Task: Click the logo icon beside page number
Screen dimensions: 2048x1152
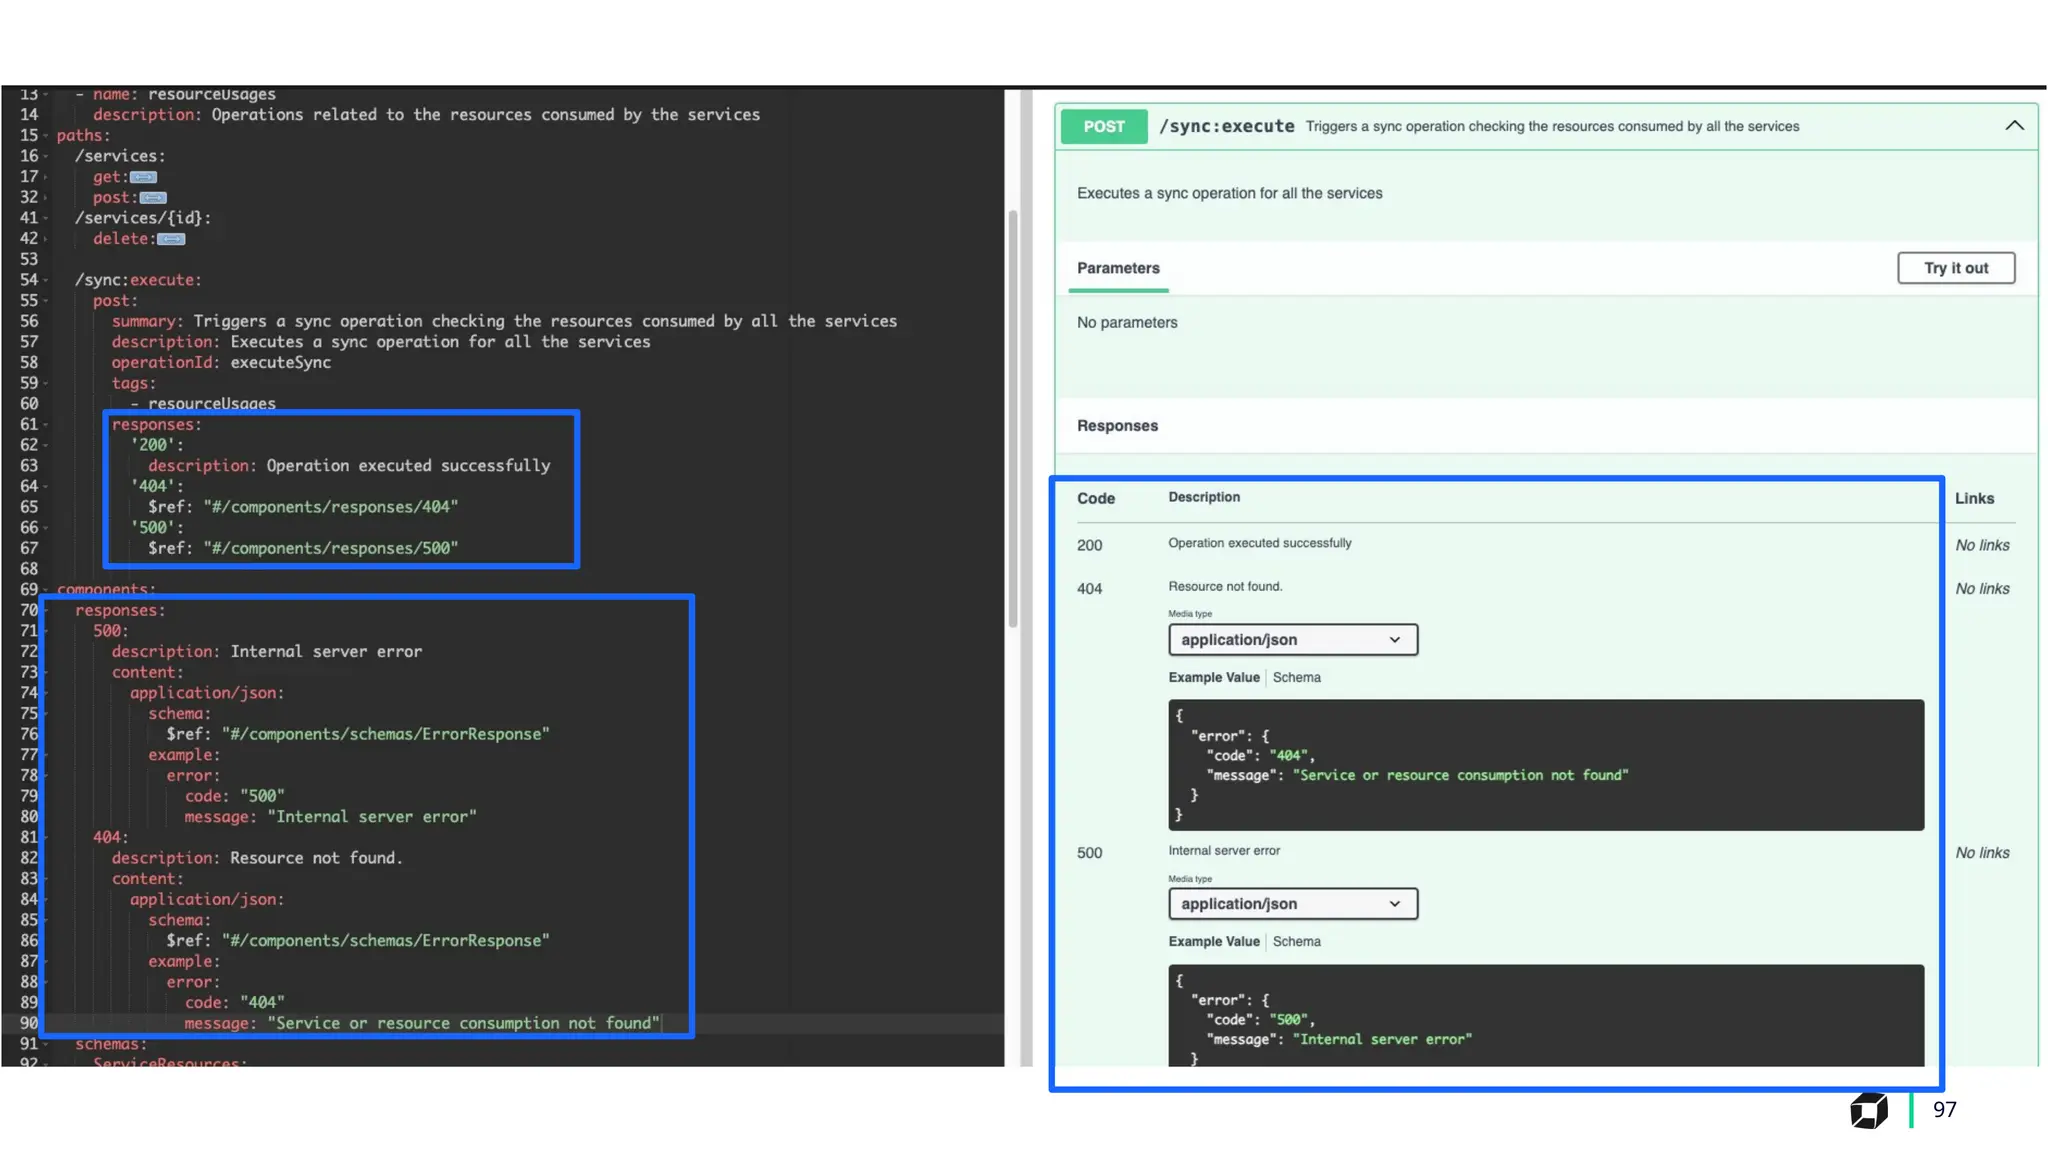Action: 1868,1110
